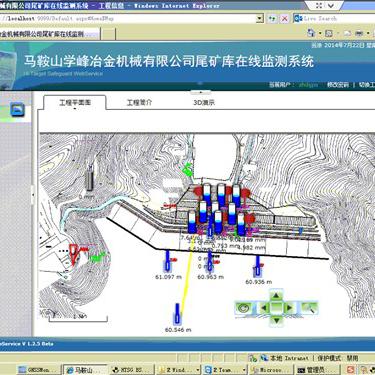Switch to the 工程简介 tab
The width and height of the screenshot is (375, 375).
139,102
